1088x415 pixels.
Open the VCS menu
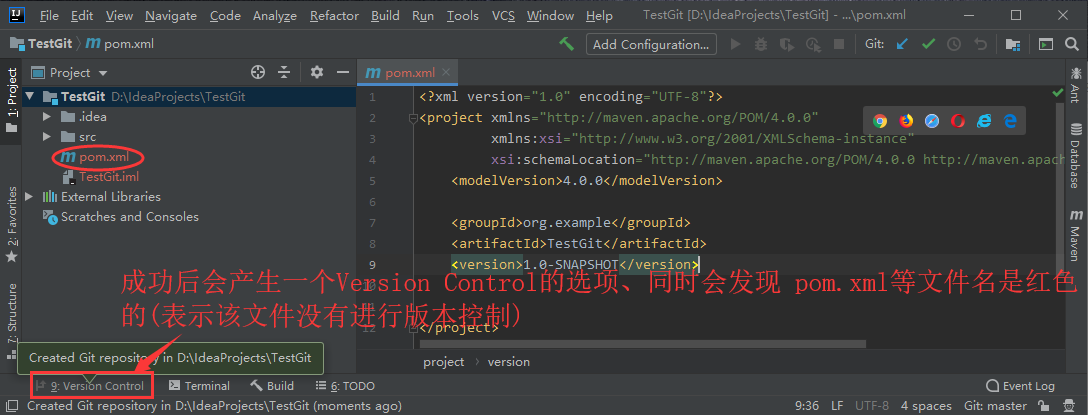click(x=503, y=15)
